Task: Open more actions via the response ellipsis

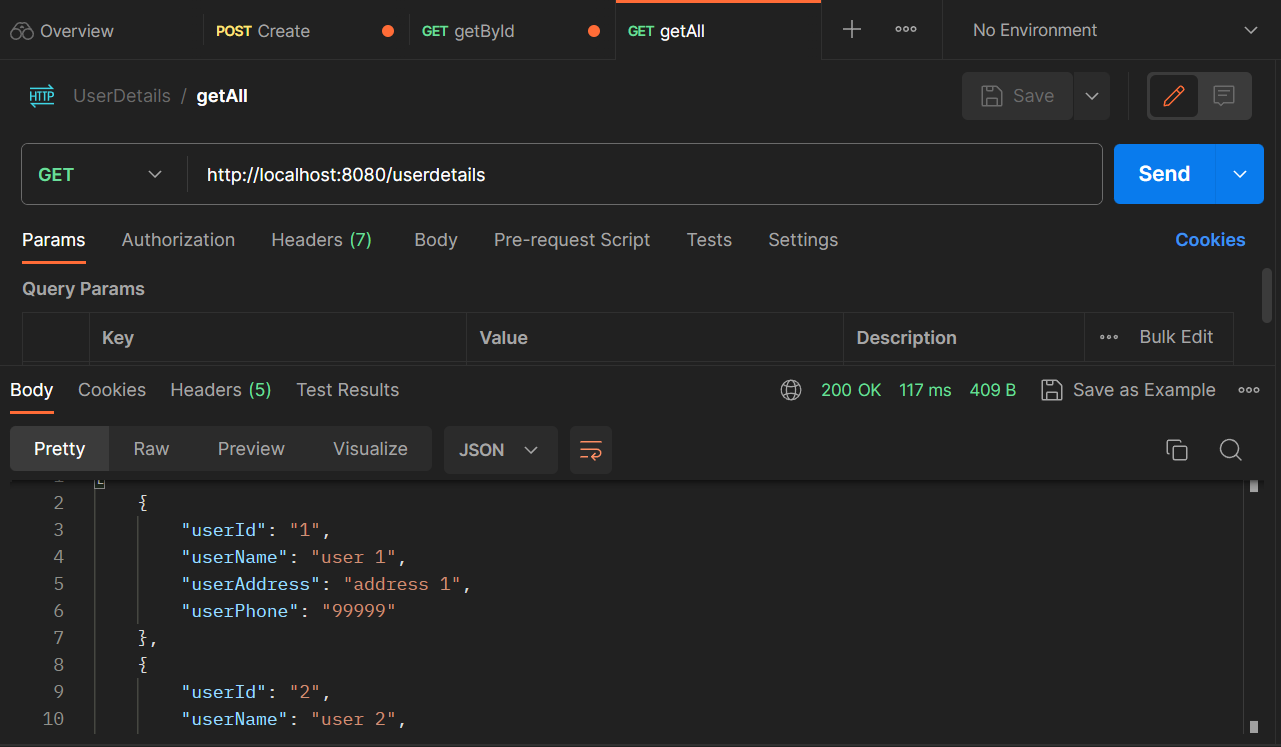Action: tap(1248, 390)
